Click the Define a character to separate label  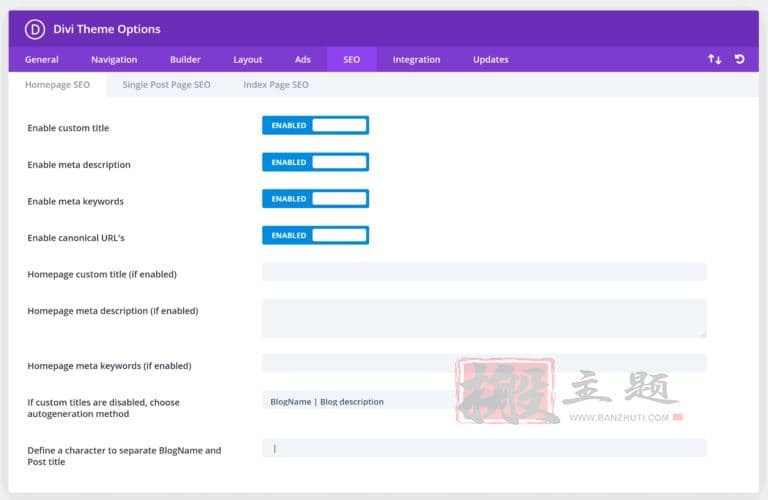tap(124, 456)
